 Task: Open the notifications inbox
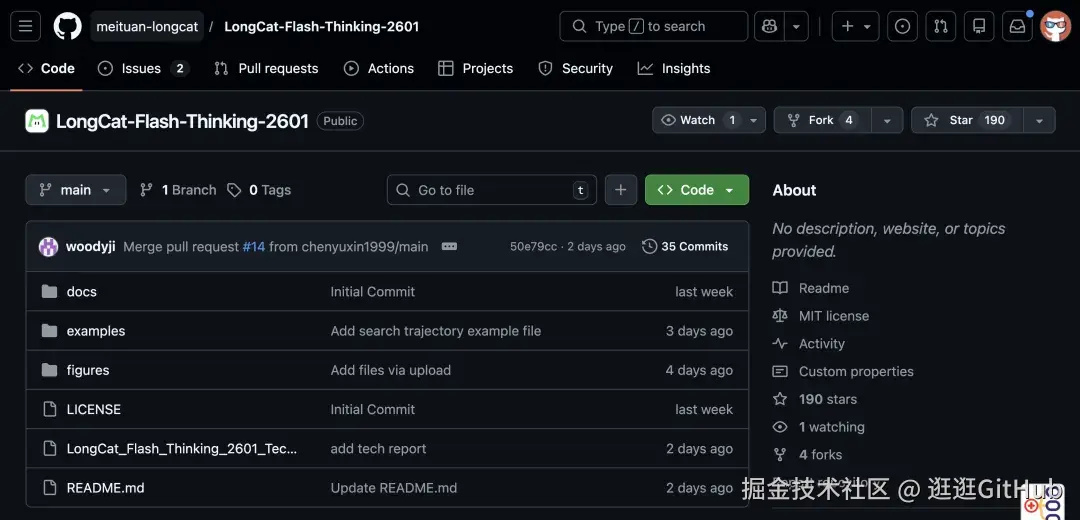click(x=1017, y=26)
